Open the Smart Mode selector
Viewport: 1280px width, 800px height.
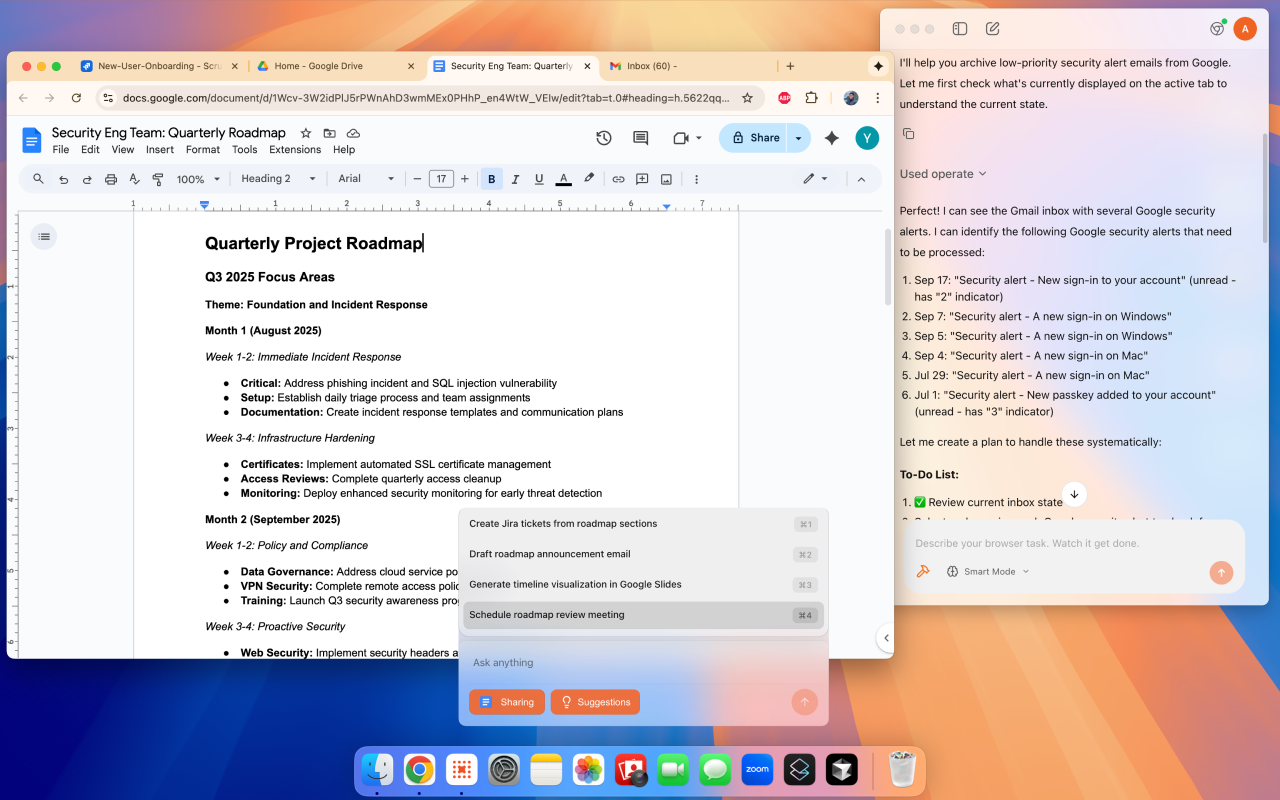pos(987,572)
